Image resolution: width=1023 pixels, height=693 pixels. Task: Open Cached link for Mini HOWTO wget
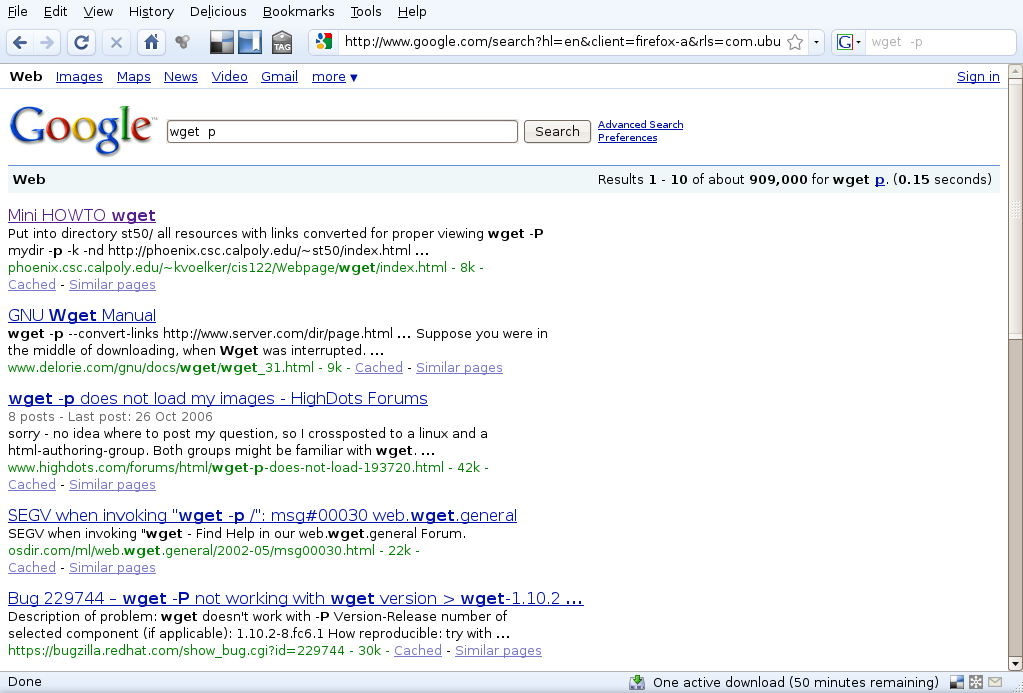[x=32, y=285]
